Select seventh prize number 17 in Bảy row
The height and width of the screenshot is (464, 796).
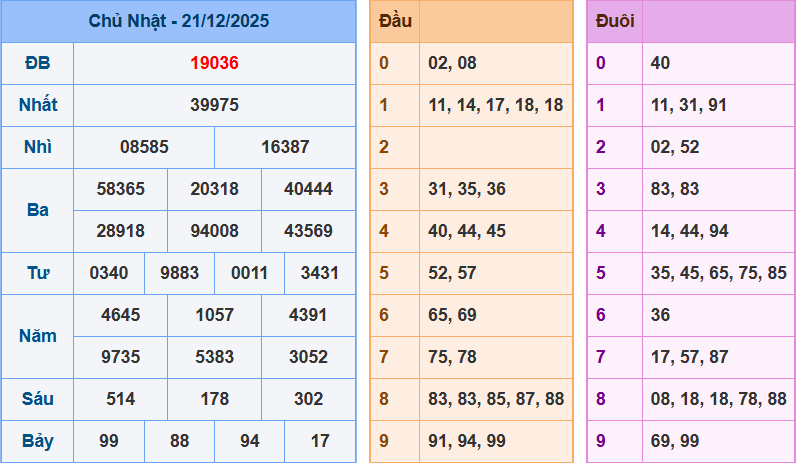(320, 441)
